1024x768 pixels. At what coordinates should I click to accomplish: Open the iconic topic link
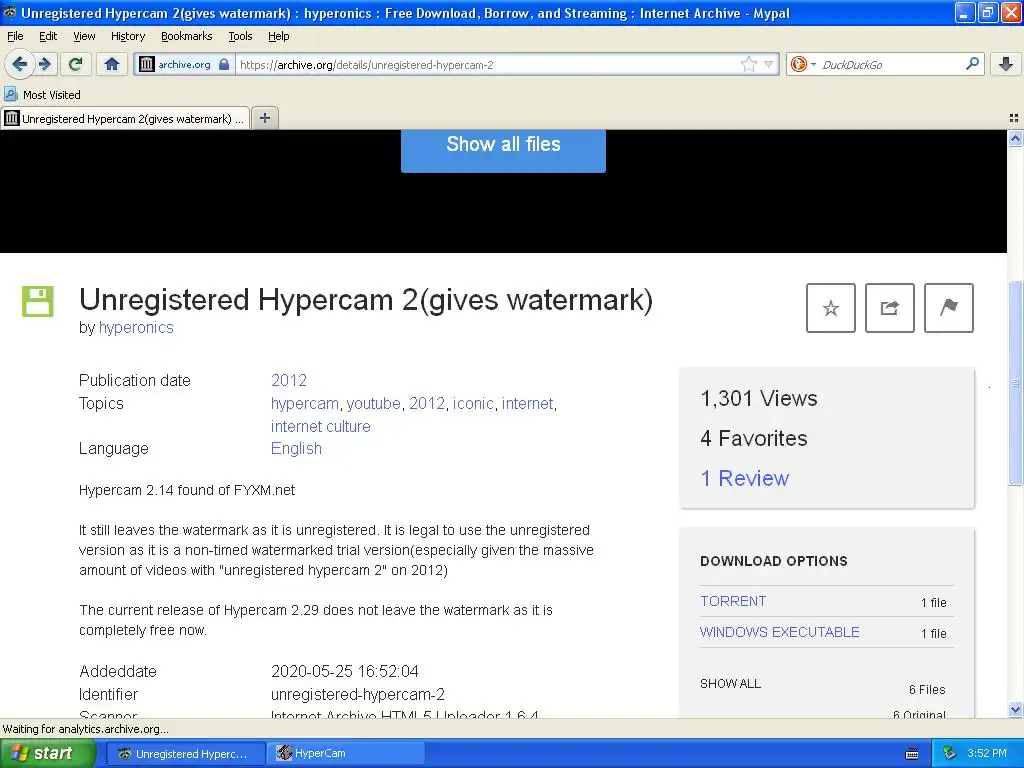473,404
